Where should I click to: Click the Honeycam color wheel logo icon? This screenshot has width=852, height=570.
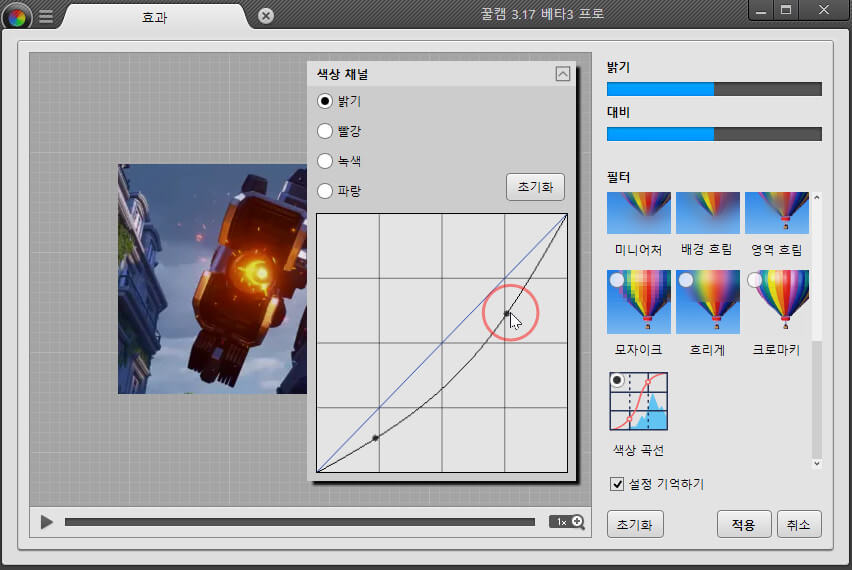[17, 15]
